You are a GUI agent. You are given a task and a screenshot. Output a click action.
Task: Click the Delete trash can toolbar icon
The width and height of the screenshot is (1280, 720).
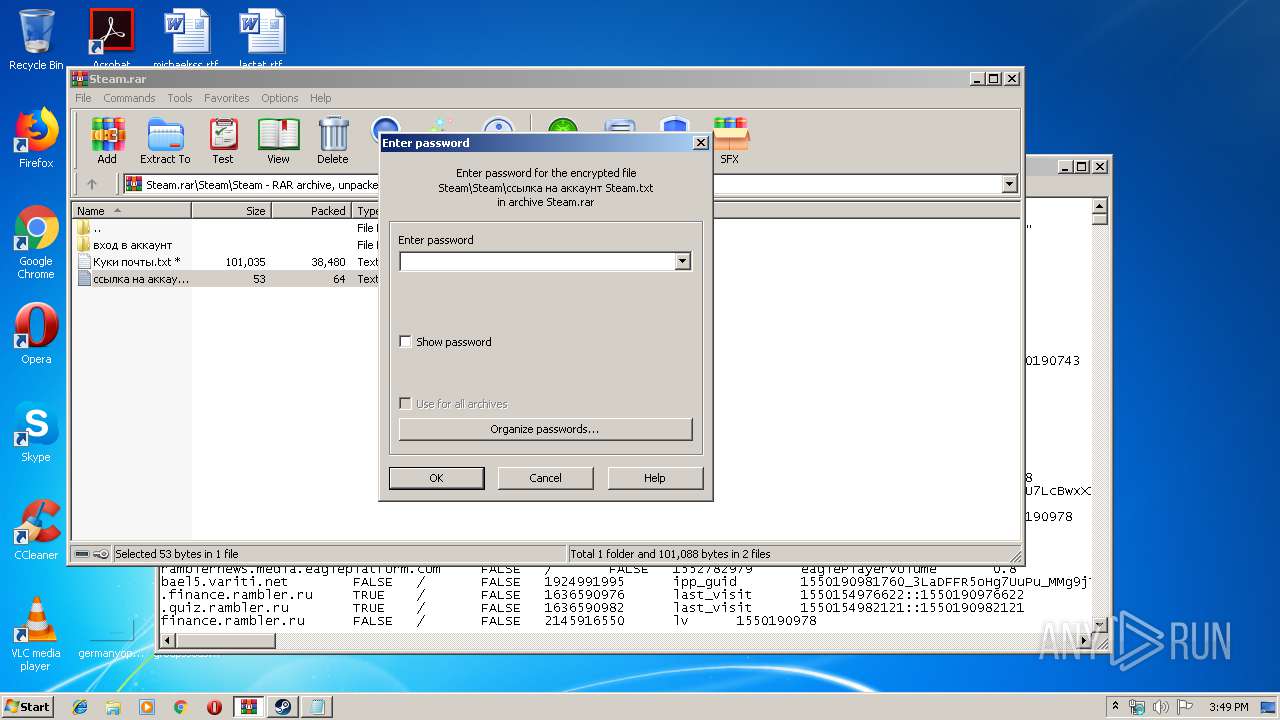point(333,141)
